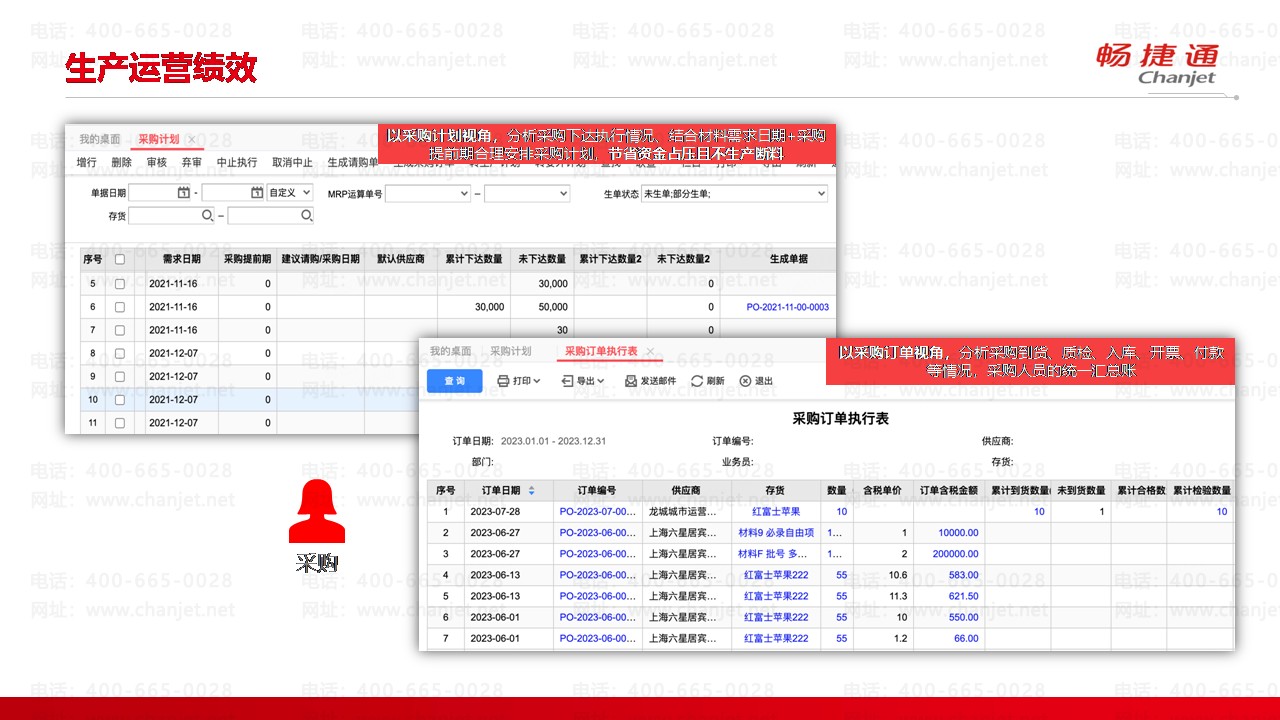Viewport: 1280px width, 720px height.
Task: Click the 订单编号 column header
Action: point(597,491)
